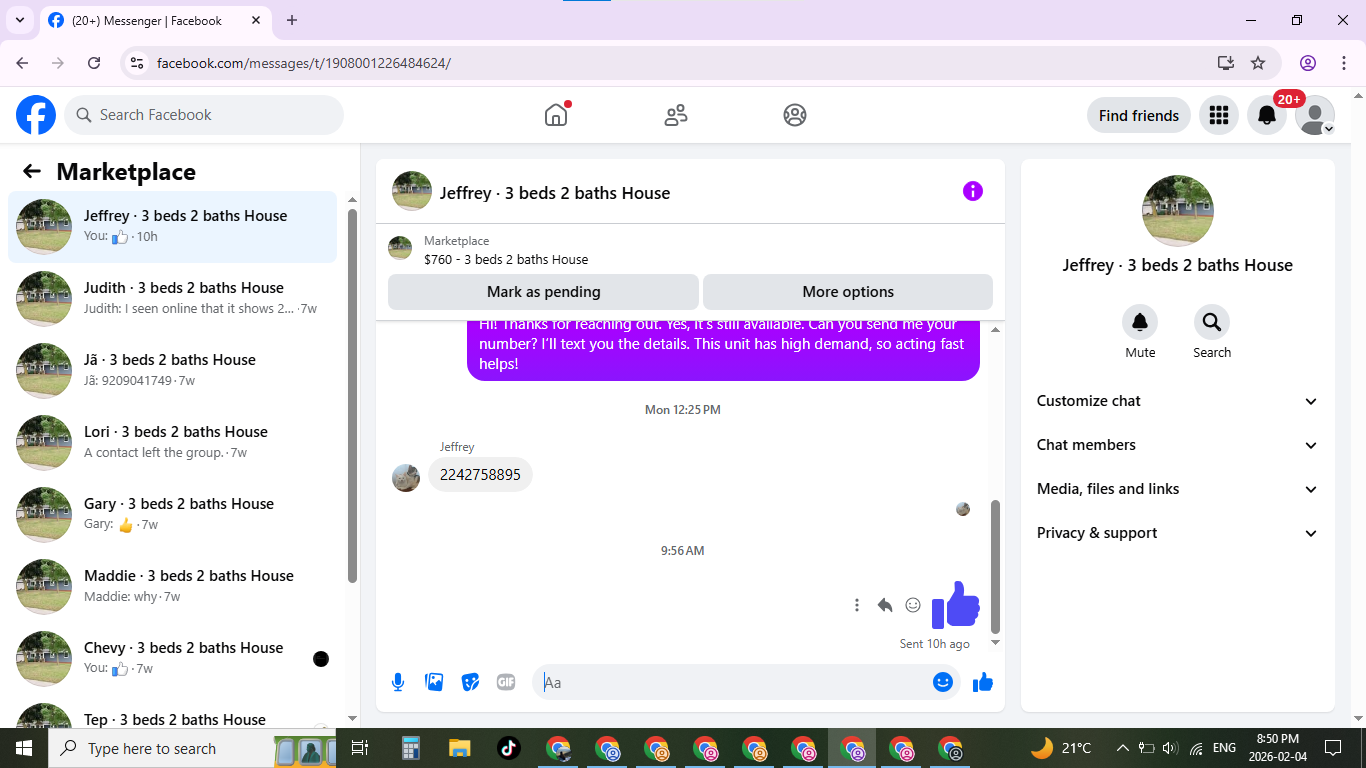Search in conversation magnifier icon
Image resolution: width=1366 pixels, height=768 pixels.
[1212, 322]
